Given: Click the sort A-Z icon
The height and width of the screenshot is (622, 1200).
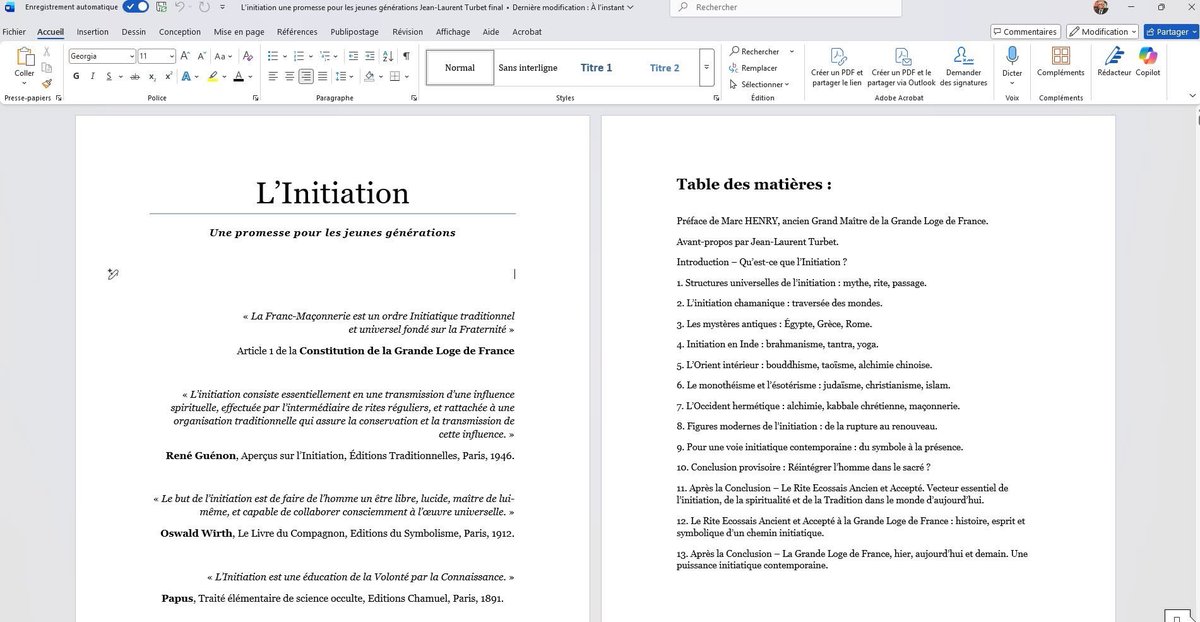Looking at the screenshot, I should pyautogui.click(x=388, y=56).
